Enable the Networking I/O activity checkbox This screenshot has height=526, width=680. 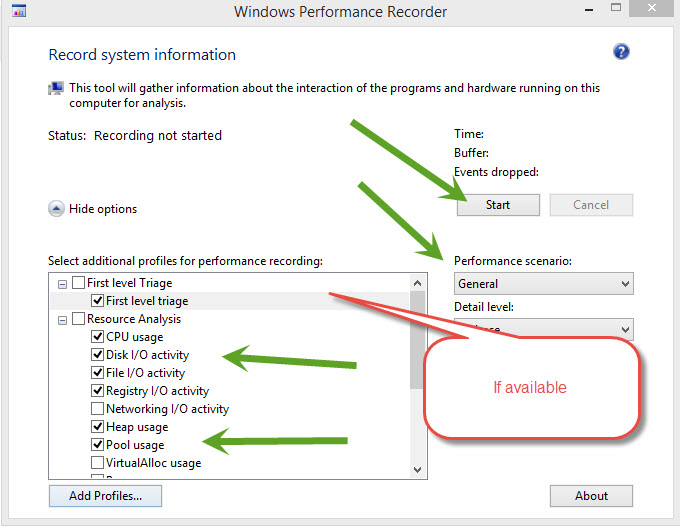click(97, 408)
